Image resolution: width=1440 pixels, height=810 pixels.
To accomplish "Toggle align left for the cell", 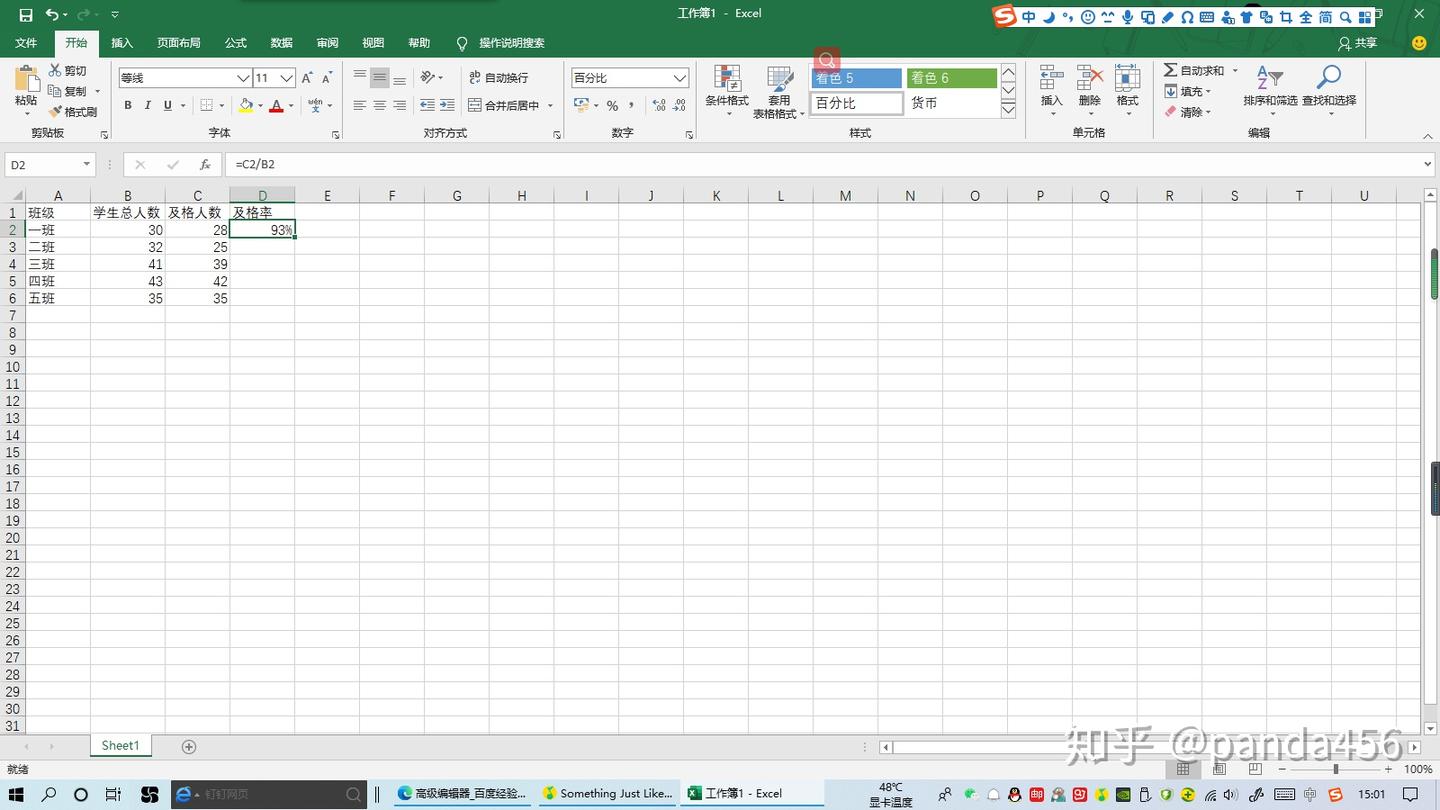I will tap(360, 105).
